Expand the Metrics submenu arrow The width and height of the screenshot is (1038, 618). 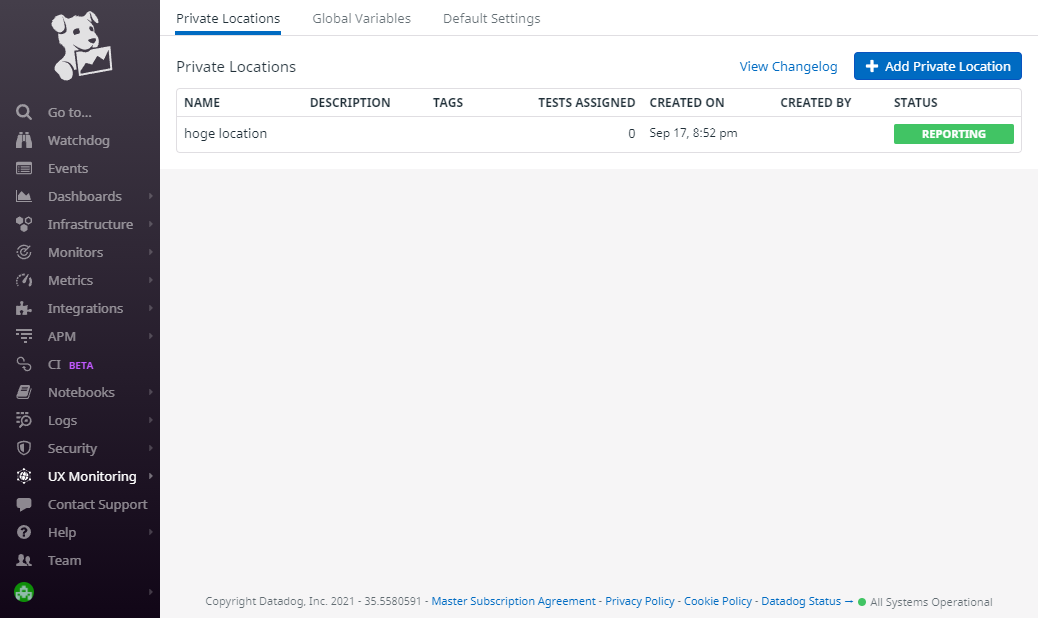pos(151,280)
